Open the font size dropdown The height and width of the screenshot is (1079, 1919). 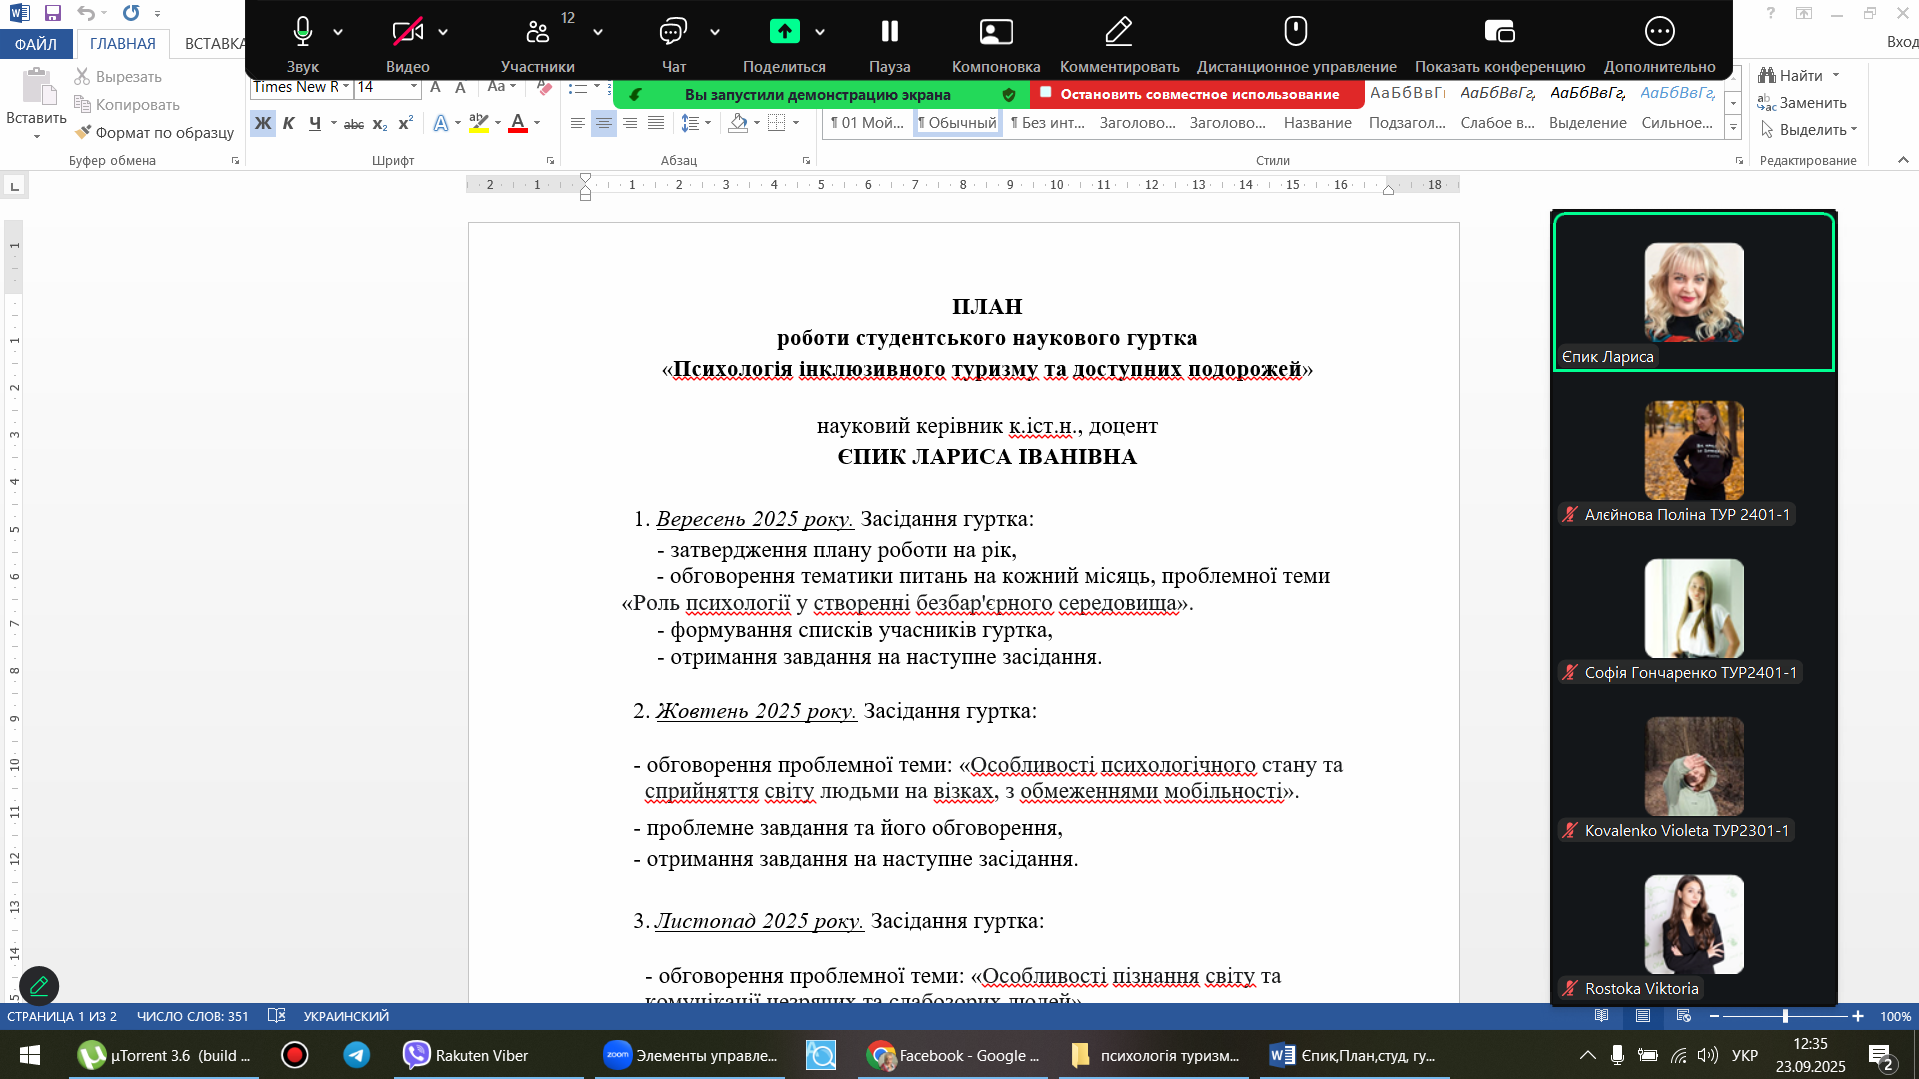pos(413,87)
